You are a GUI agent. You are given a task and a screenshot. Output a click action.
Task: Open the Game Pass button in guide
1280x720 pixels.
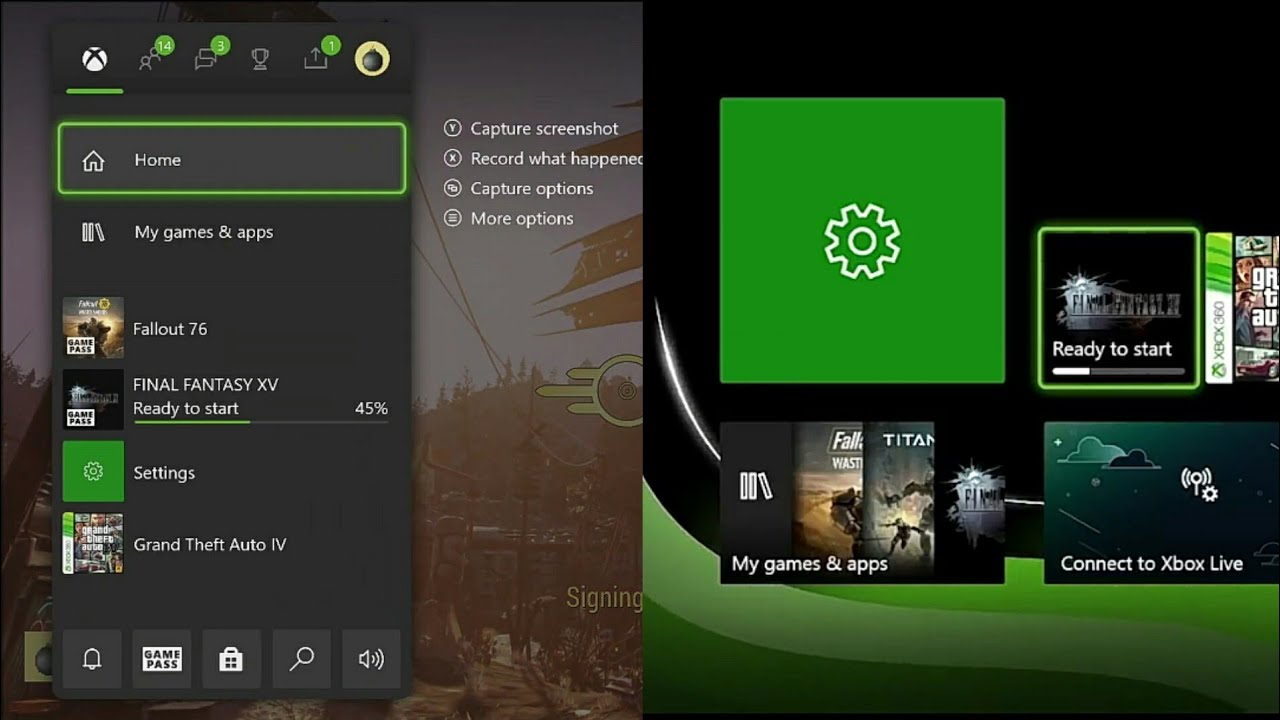162,659
